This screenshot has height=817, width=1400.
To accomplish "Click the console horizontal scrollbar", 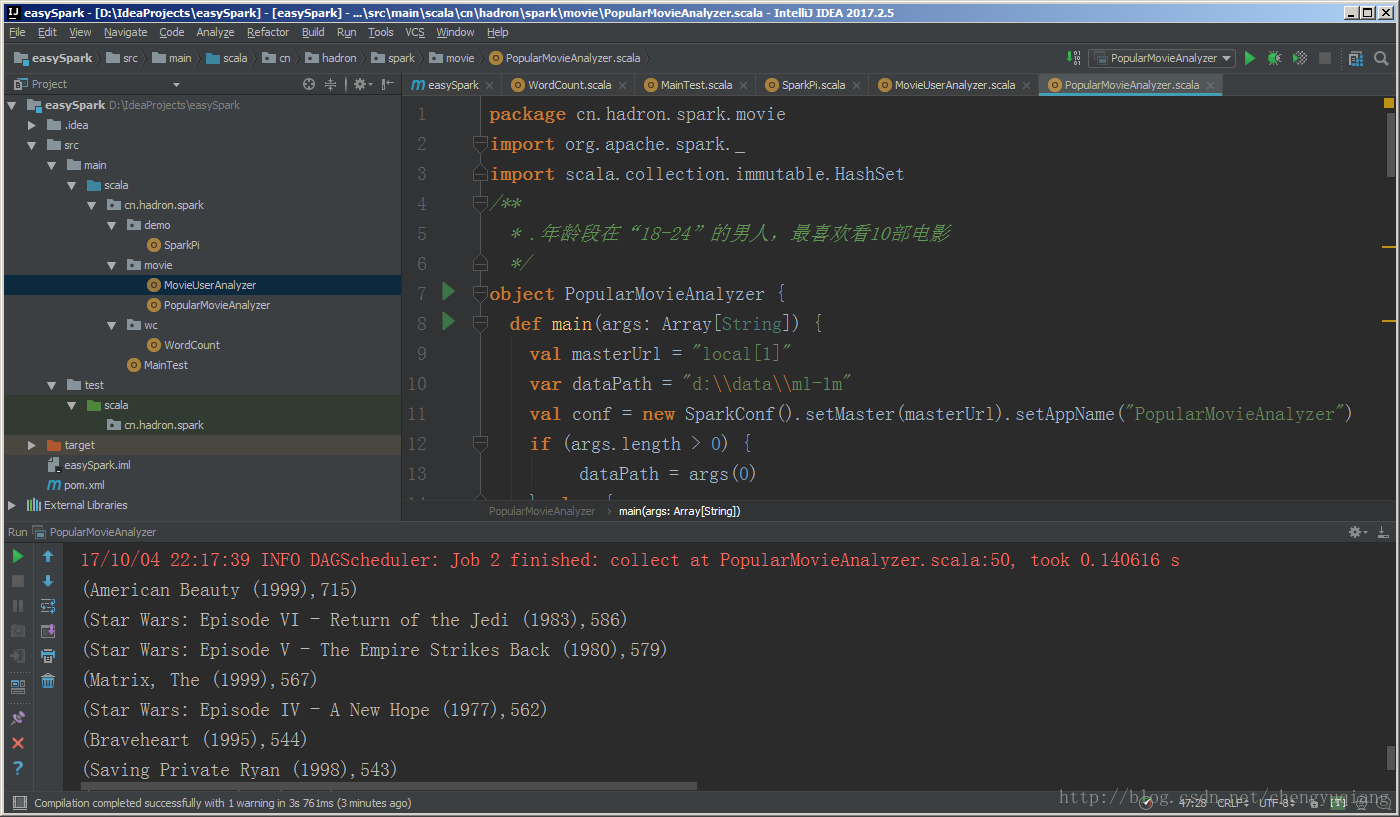I will pos(389,788).
